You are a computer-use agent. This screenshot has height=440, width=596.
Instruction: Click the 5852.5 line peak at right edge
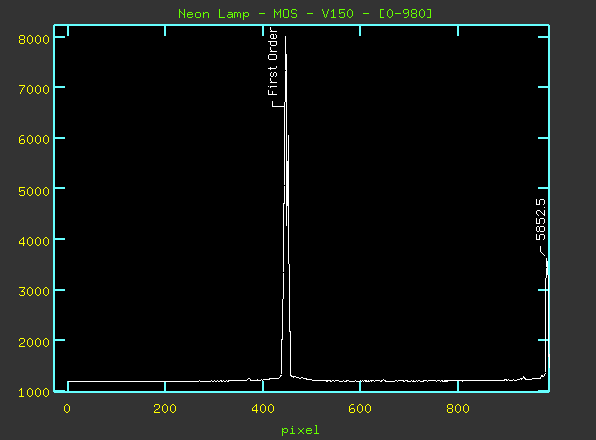pos(547,260)
